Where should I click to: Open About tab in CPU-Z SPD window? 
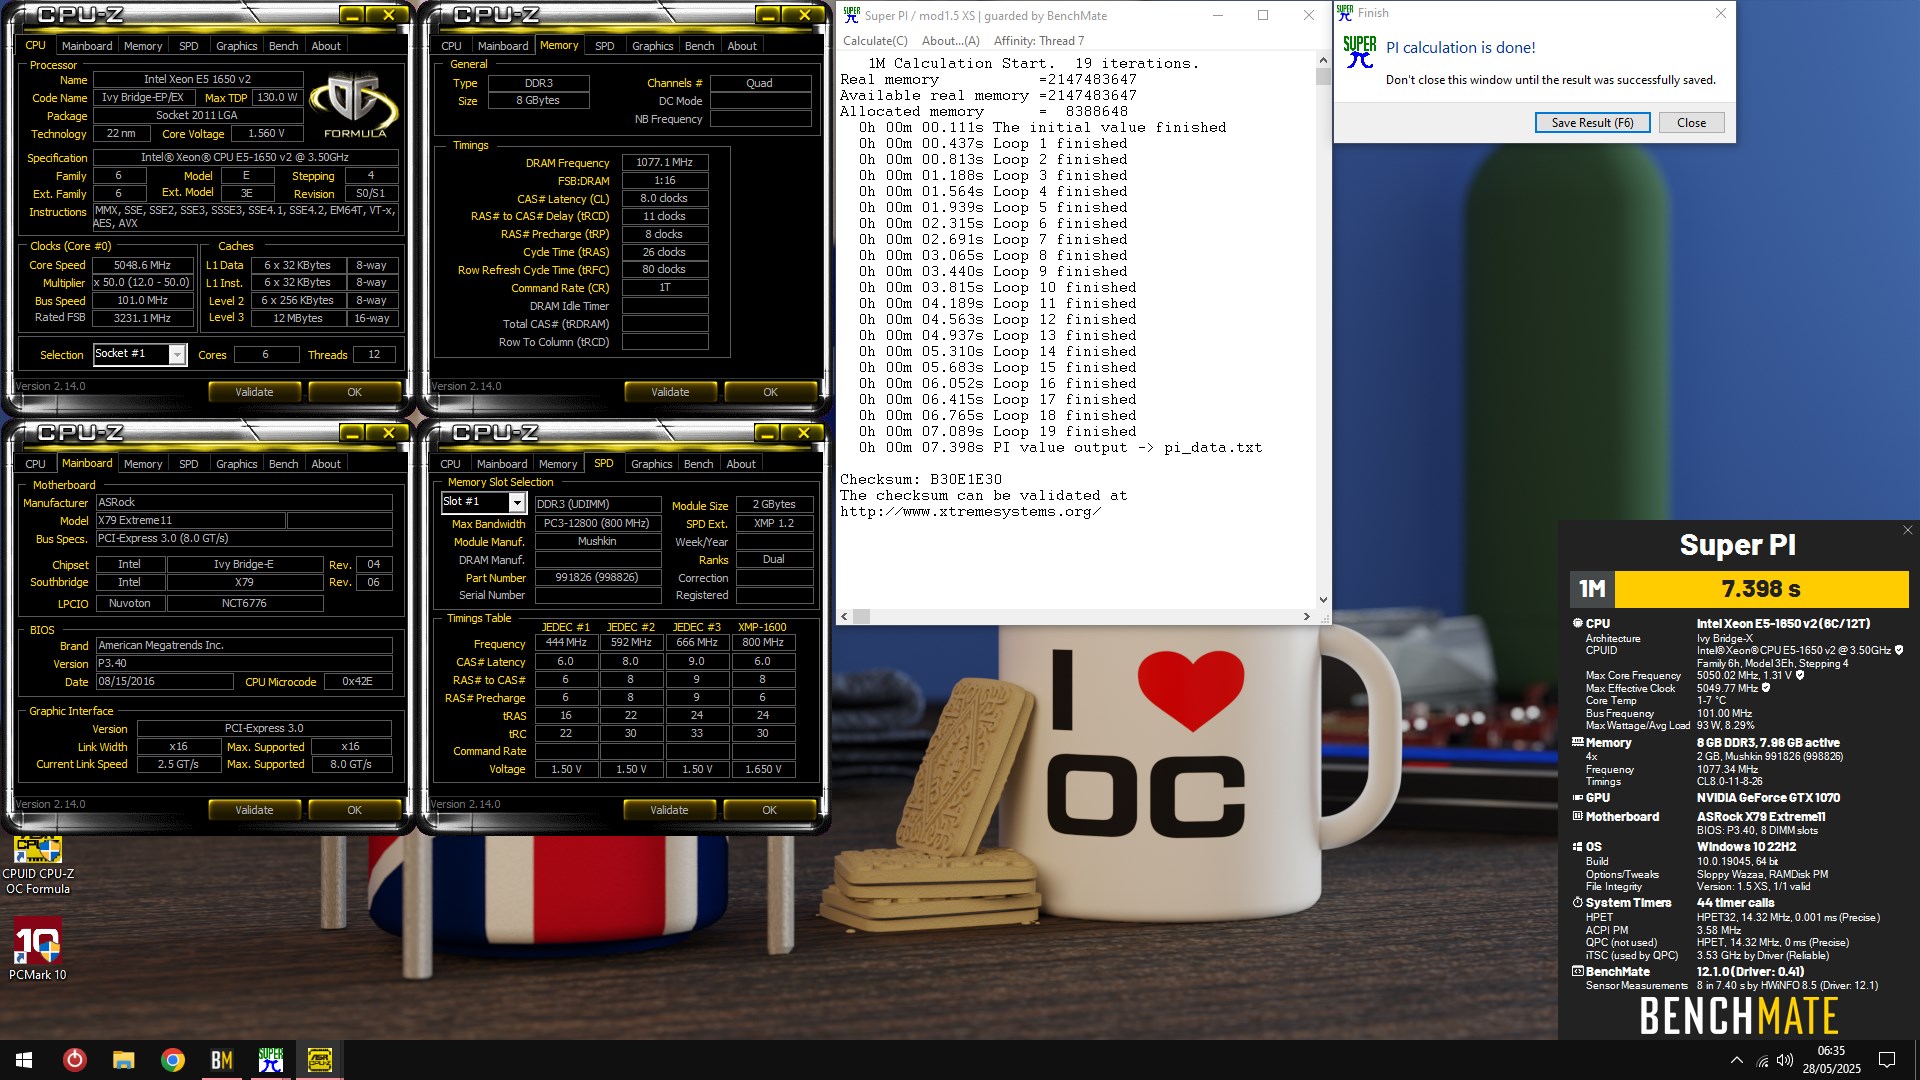pyautogui.click(x=741, y=464)
